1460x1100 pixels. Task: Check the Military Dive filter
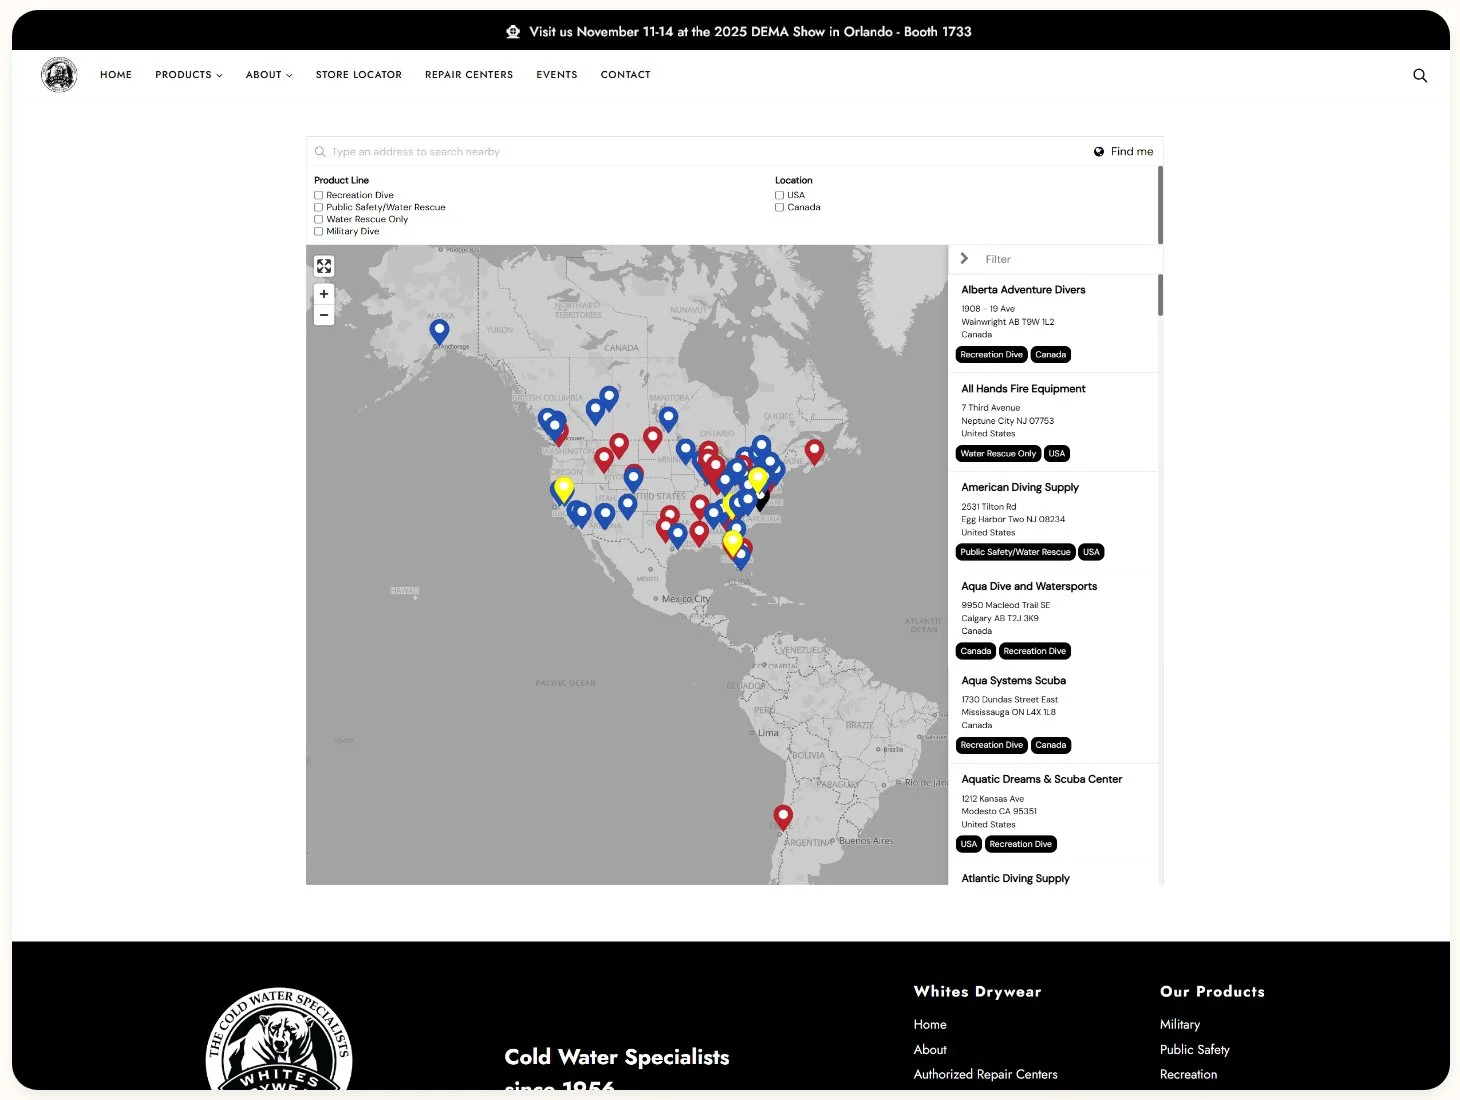click(x=319, y=231)
